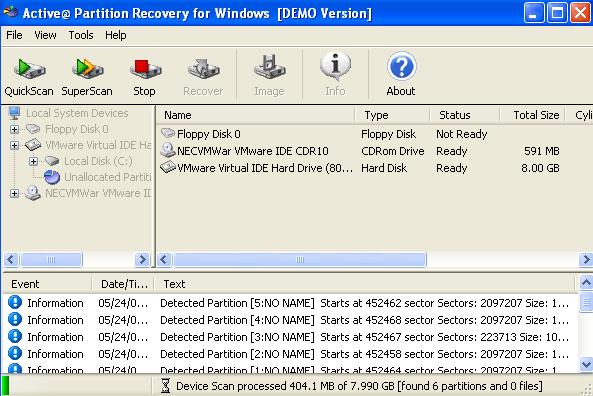The width and height of the screenshot is (593, 396).
Task: Click the green scan progress bar
Action: click(x=6, y=386)
